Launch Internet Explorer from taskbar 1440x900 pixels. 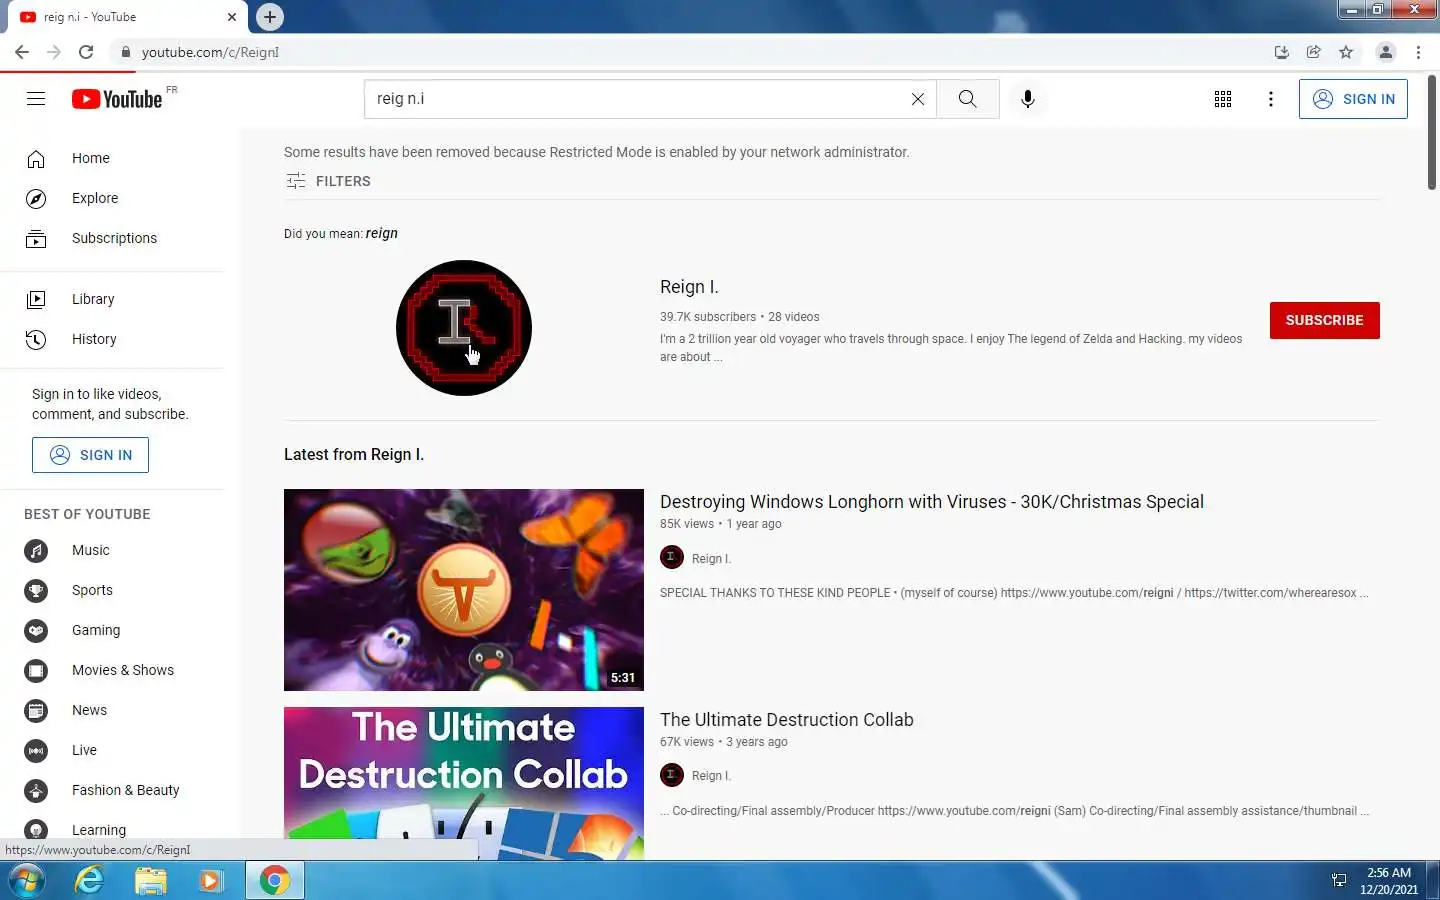(x=90, y=881)
